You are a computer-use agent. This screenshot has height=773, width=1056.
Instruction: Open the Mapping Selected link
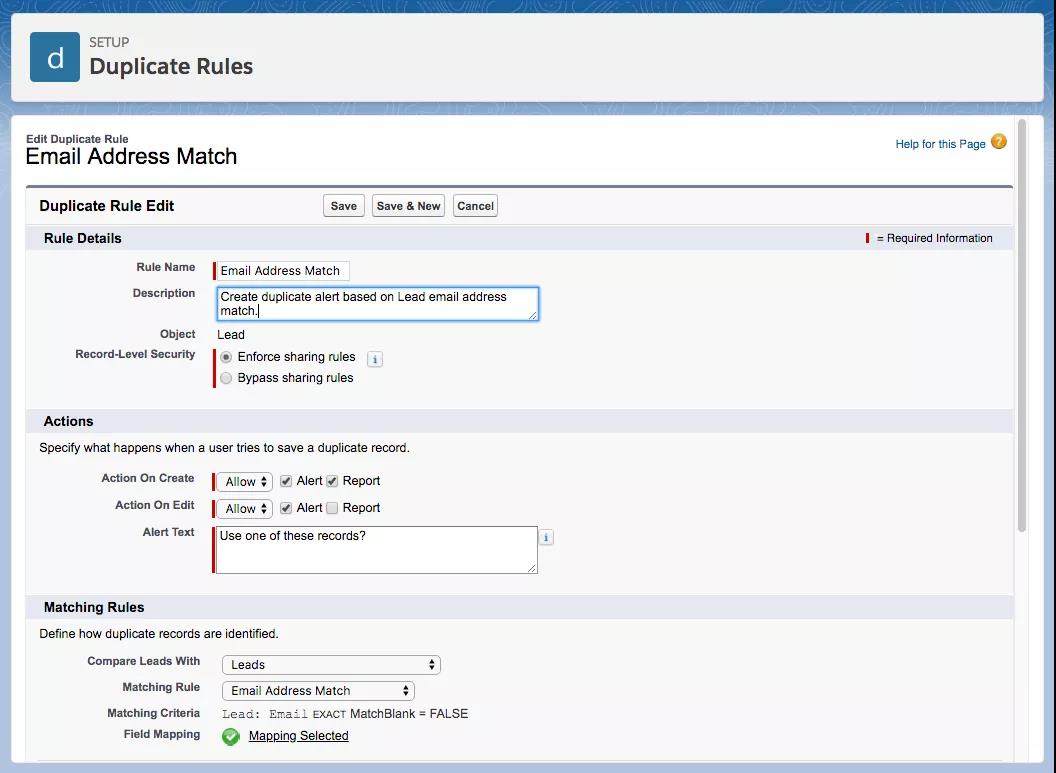(x=298, y=736)
